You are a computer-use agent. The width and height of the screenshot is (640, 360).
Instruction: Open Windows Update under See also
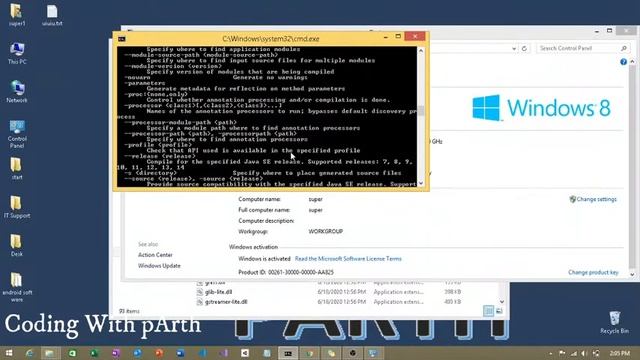point(159,266)
